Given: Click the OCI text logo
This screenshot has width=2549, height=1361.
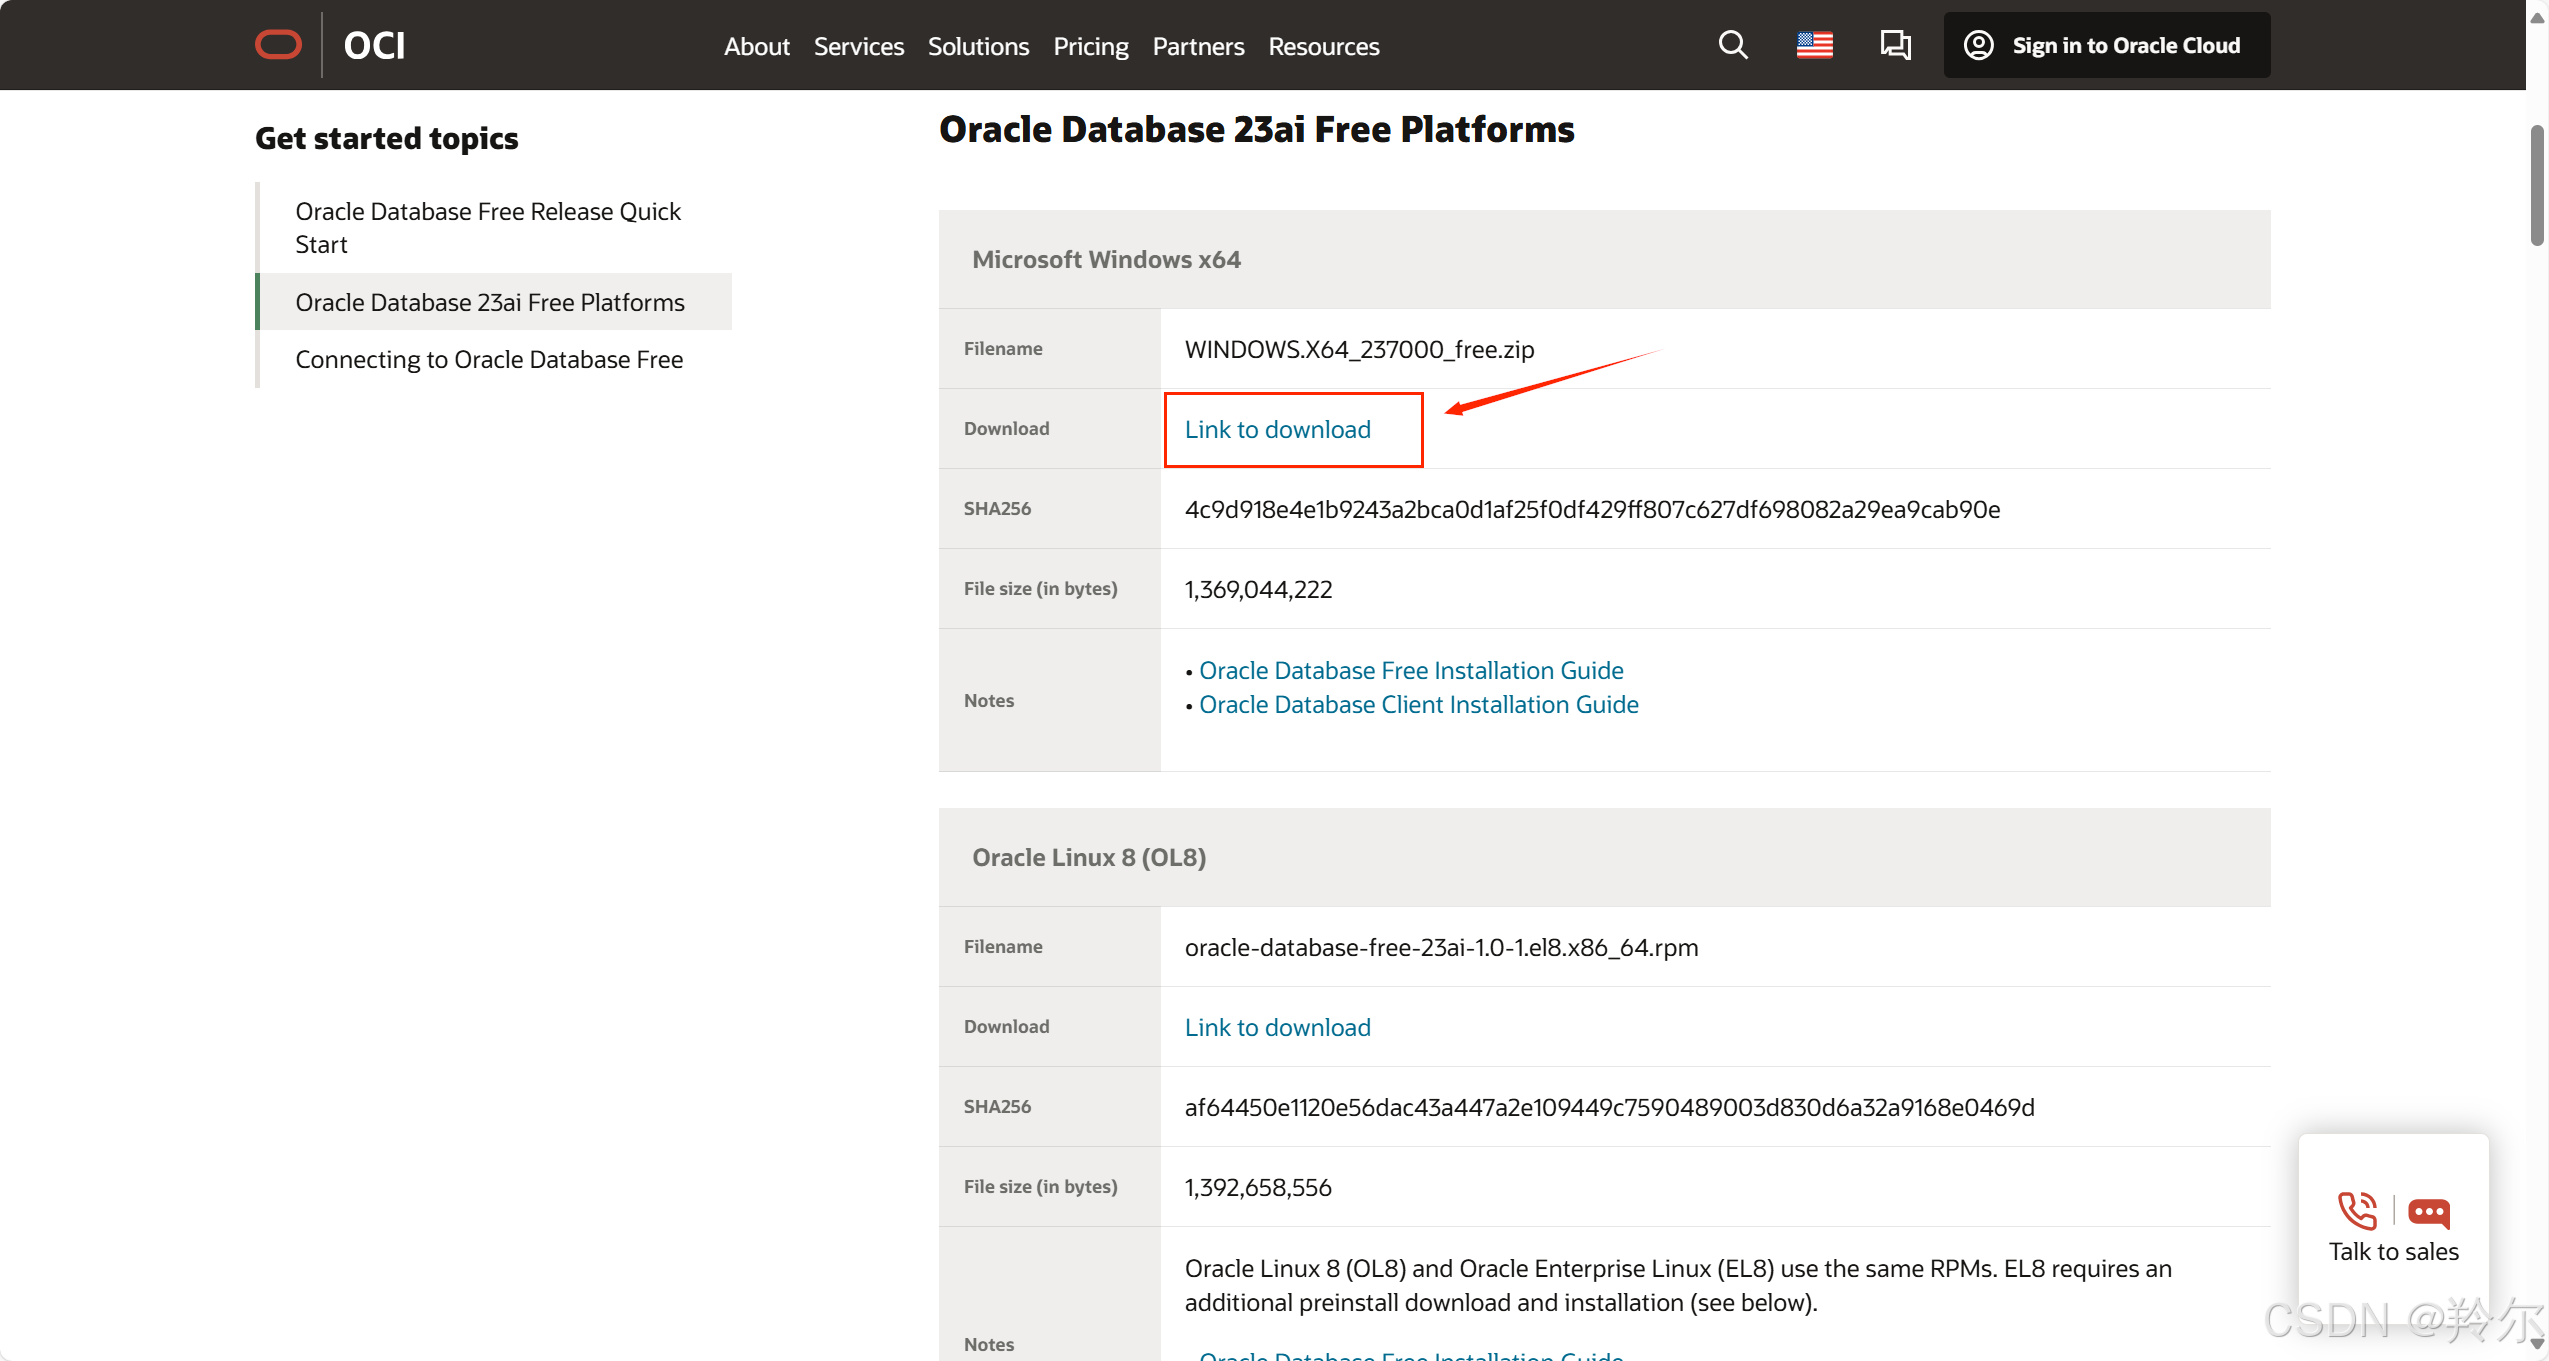Looking at the screenshot, I should 374,45.
